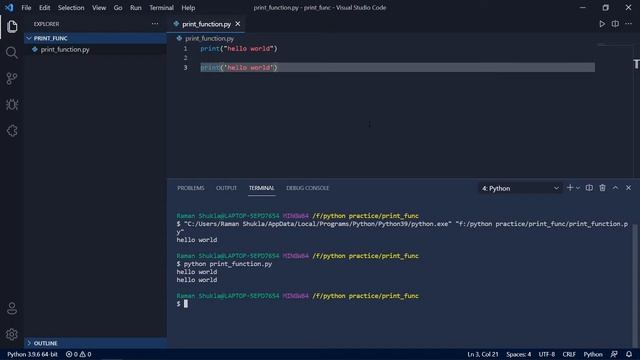This screenshot has height=360, width=640.
Task: Close the print_function.py editor tab
Action: [238, 24]
